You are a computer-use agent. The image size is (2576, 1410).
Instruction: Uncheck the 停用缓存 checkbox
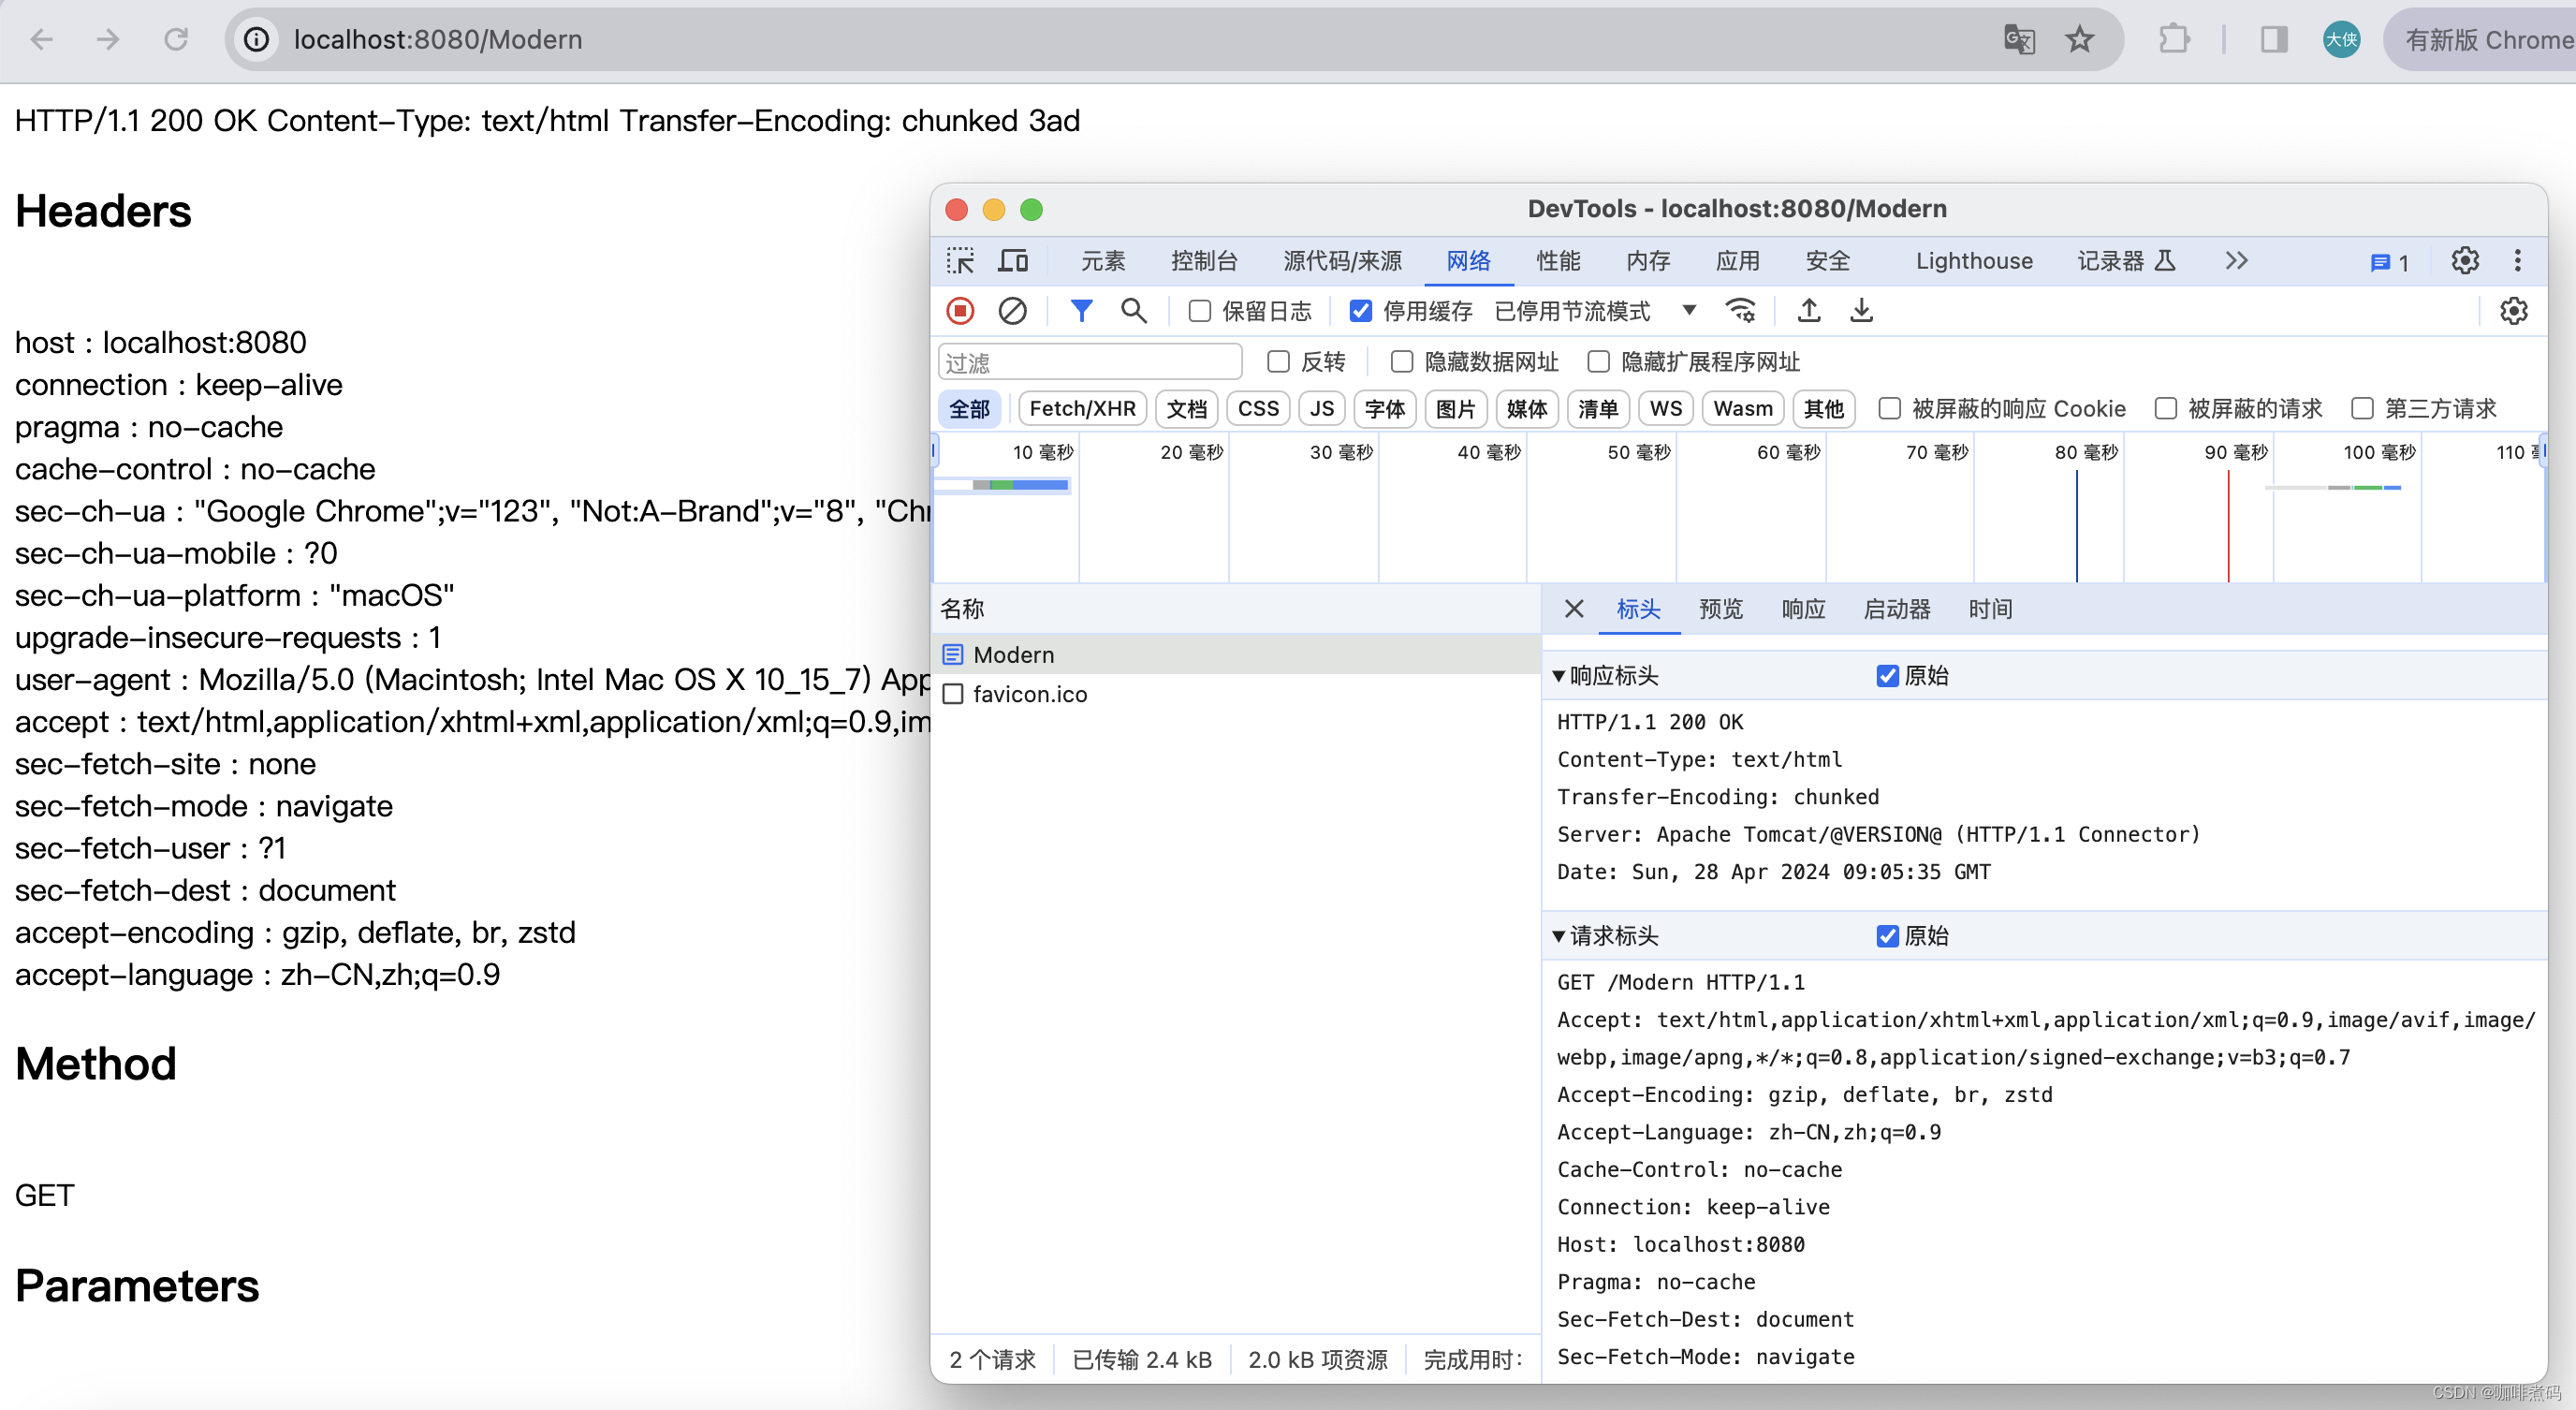point(1360,311)
